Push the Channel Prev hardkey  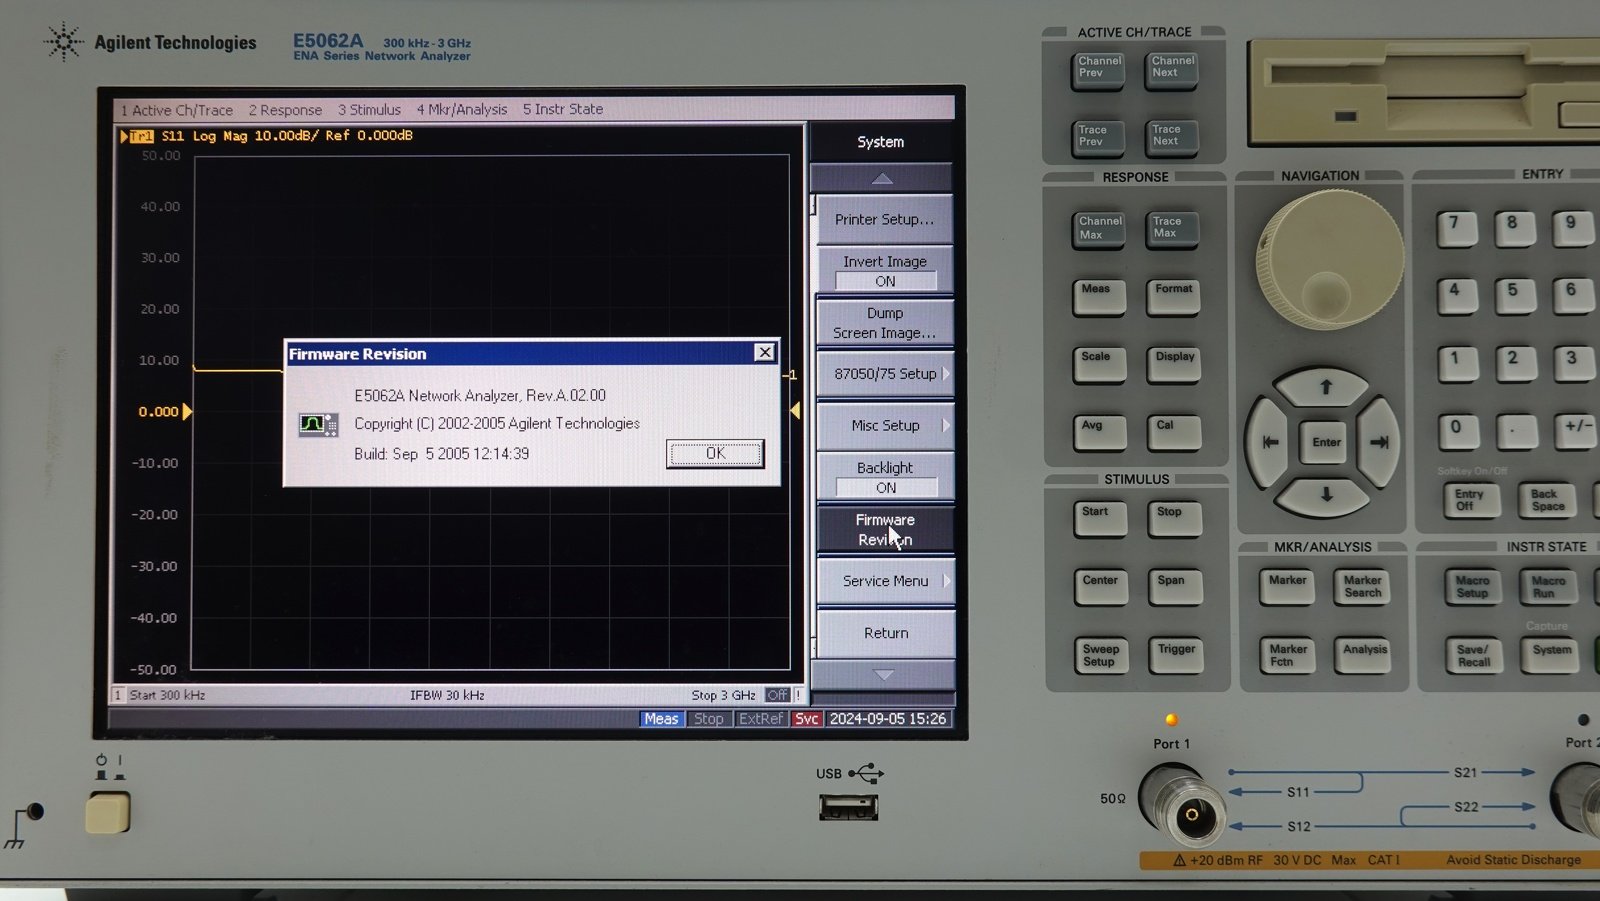click(1098, 69)
